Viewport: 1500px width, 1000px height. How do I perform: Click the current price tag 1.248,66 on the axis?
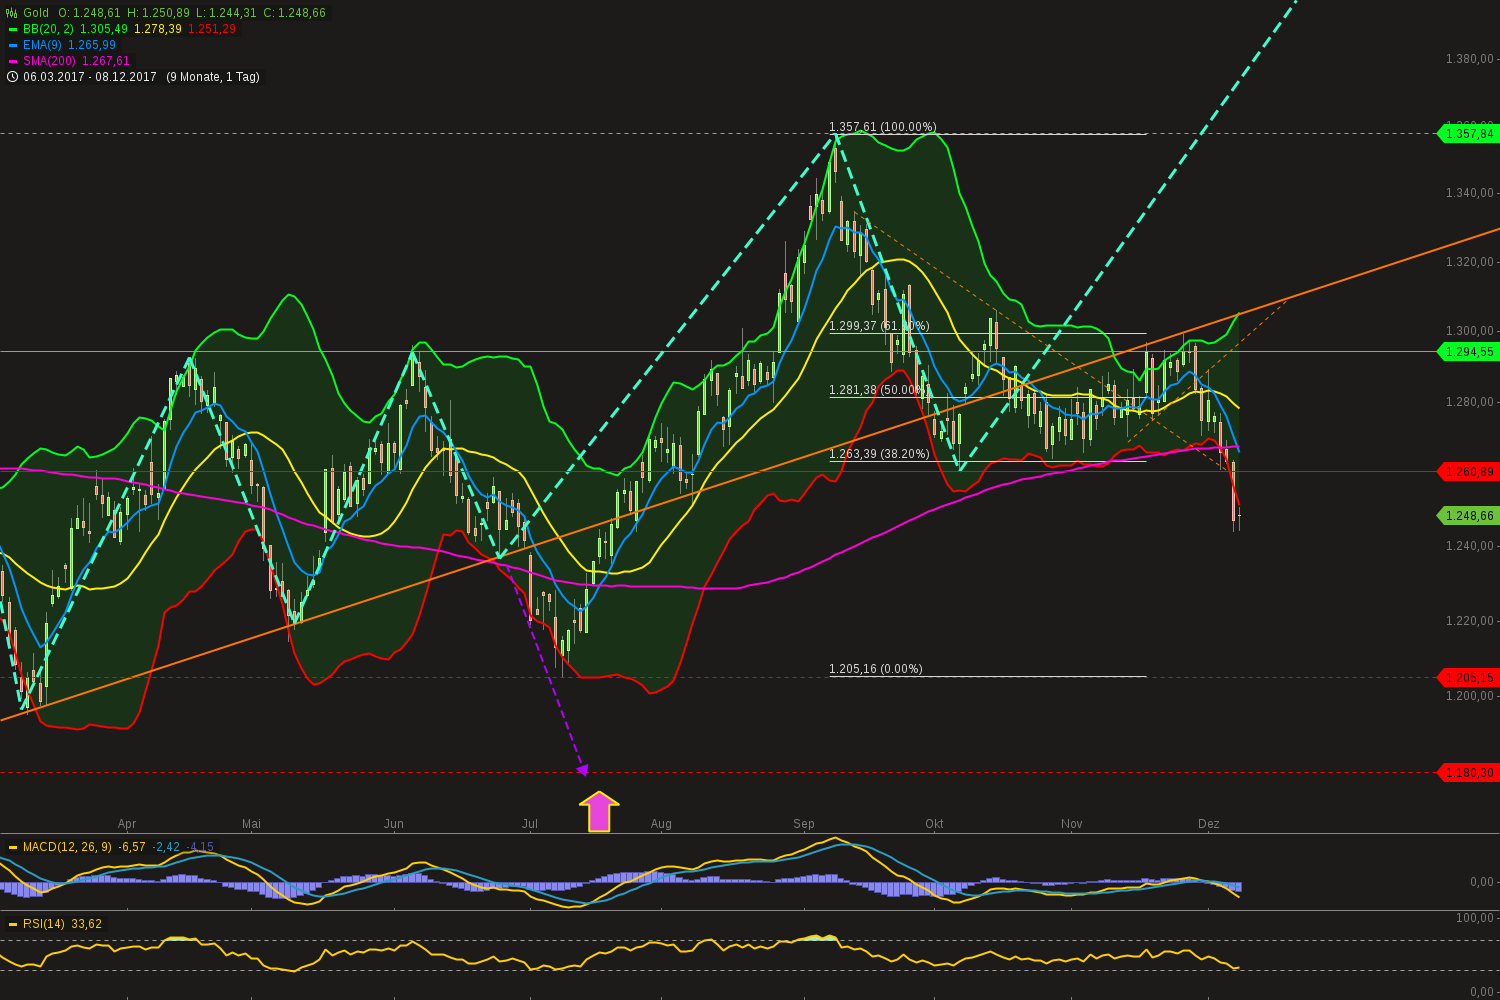tap(1468, 516)
